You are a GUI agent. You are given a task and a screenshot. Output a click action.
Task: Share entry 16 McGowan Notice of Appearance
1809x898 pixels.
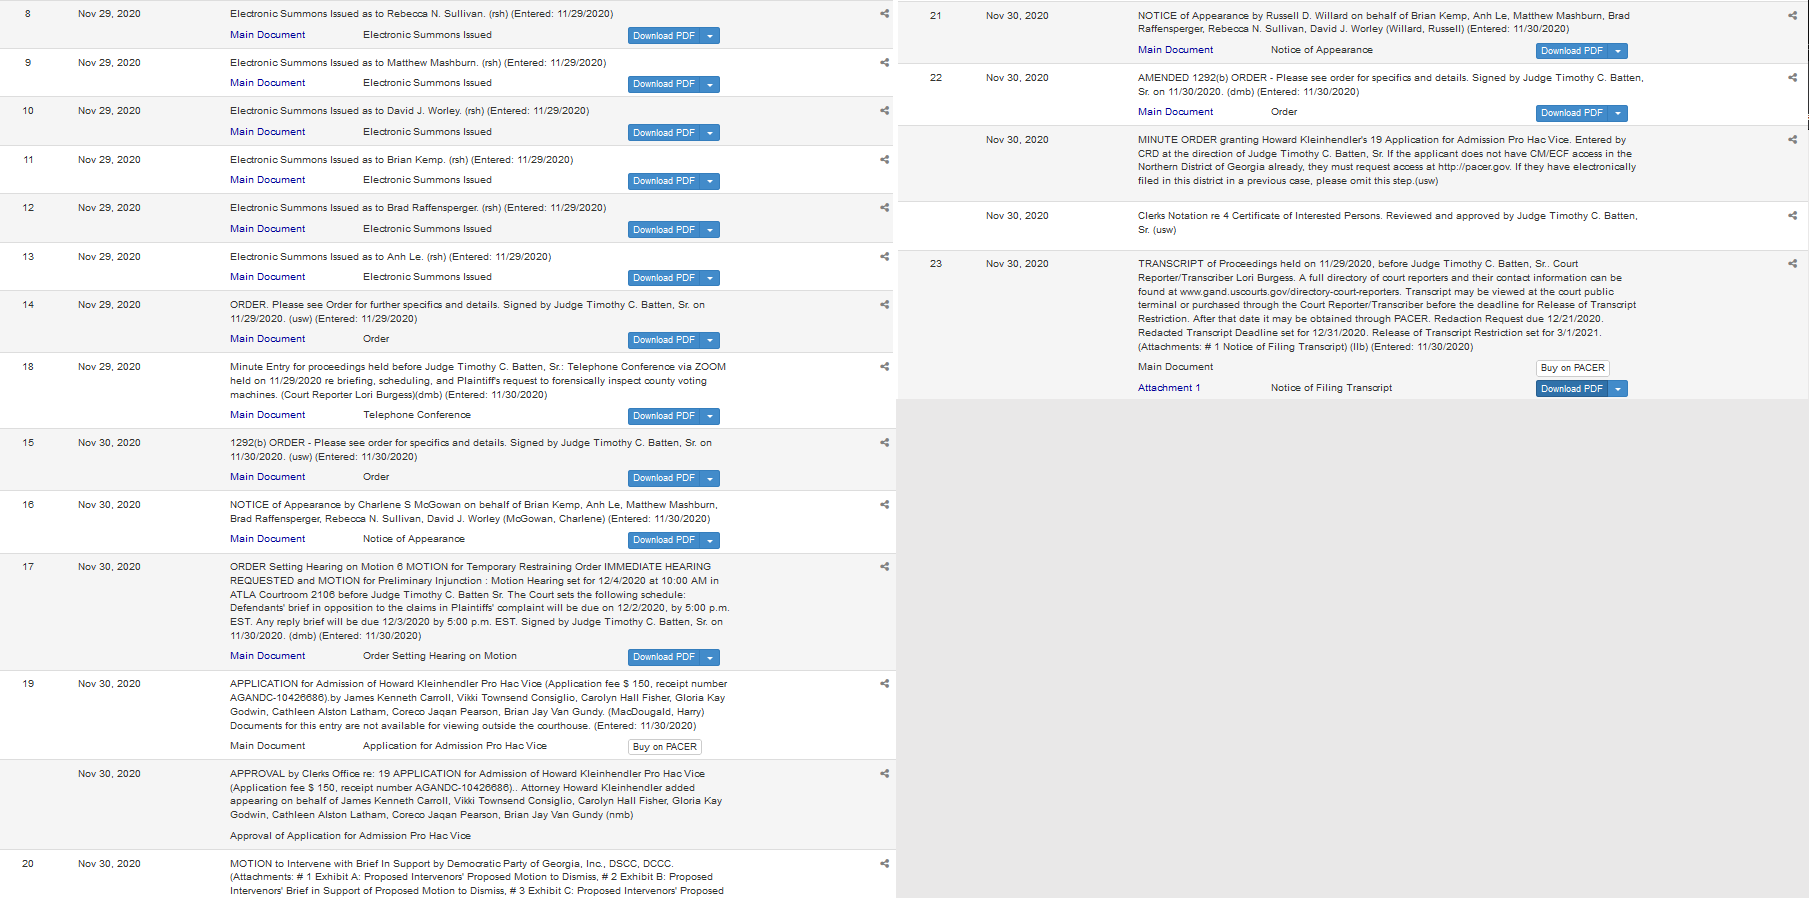point(884,505)
